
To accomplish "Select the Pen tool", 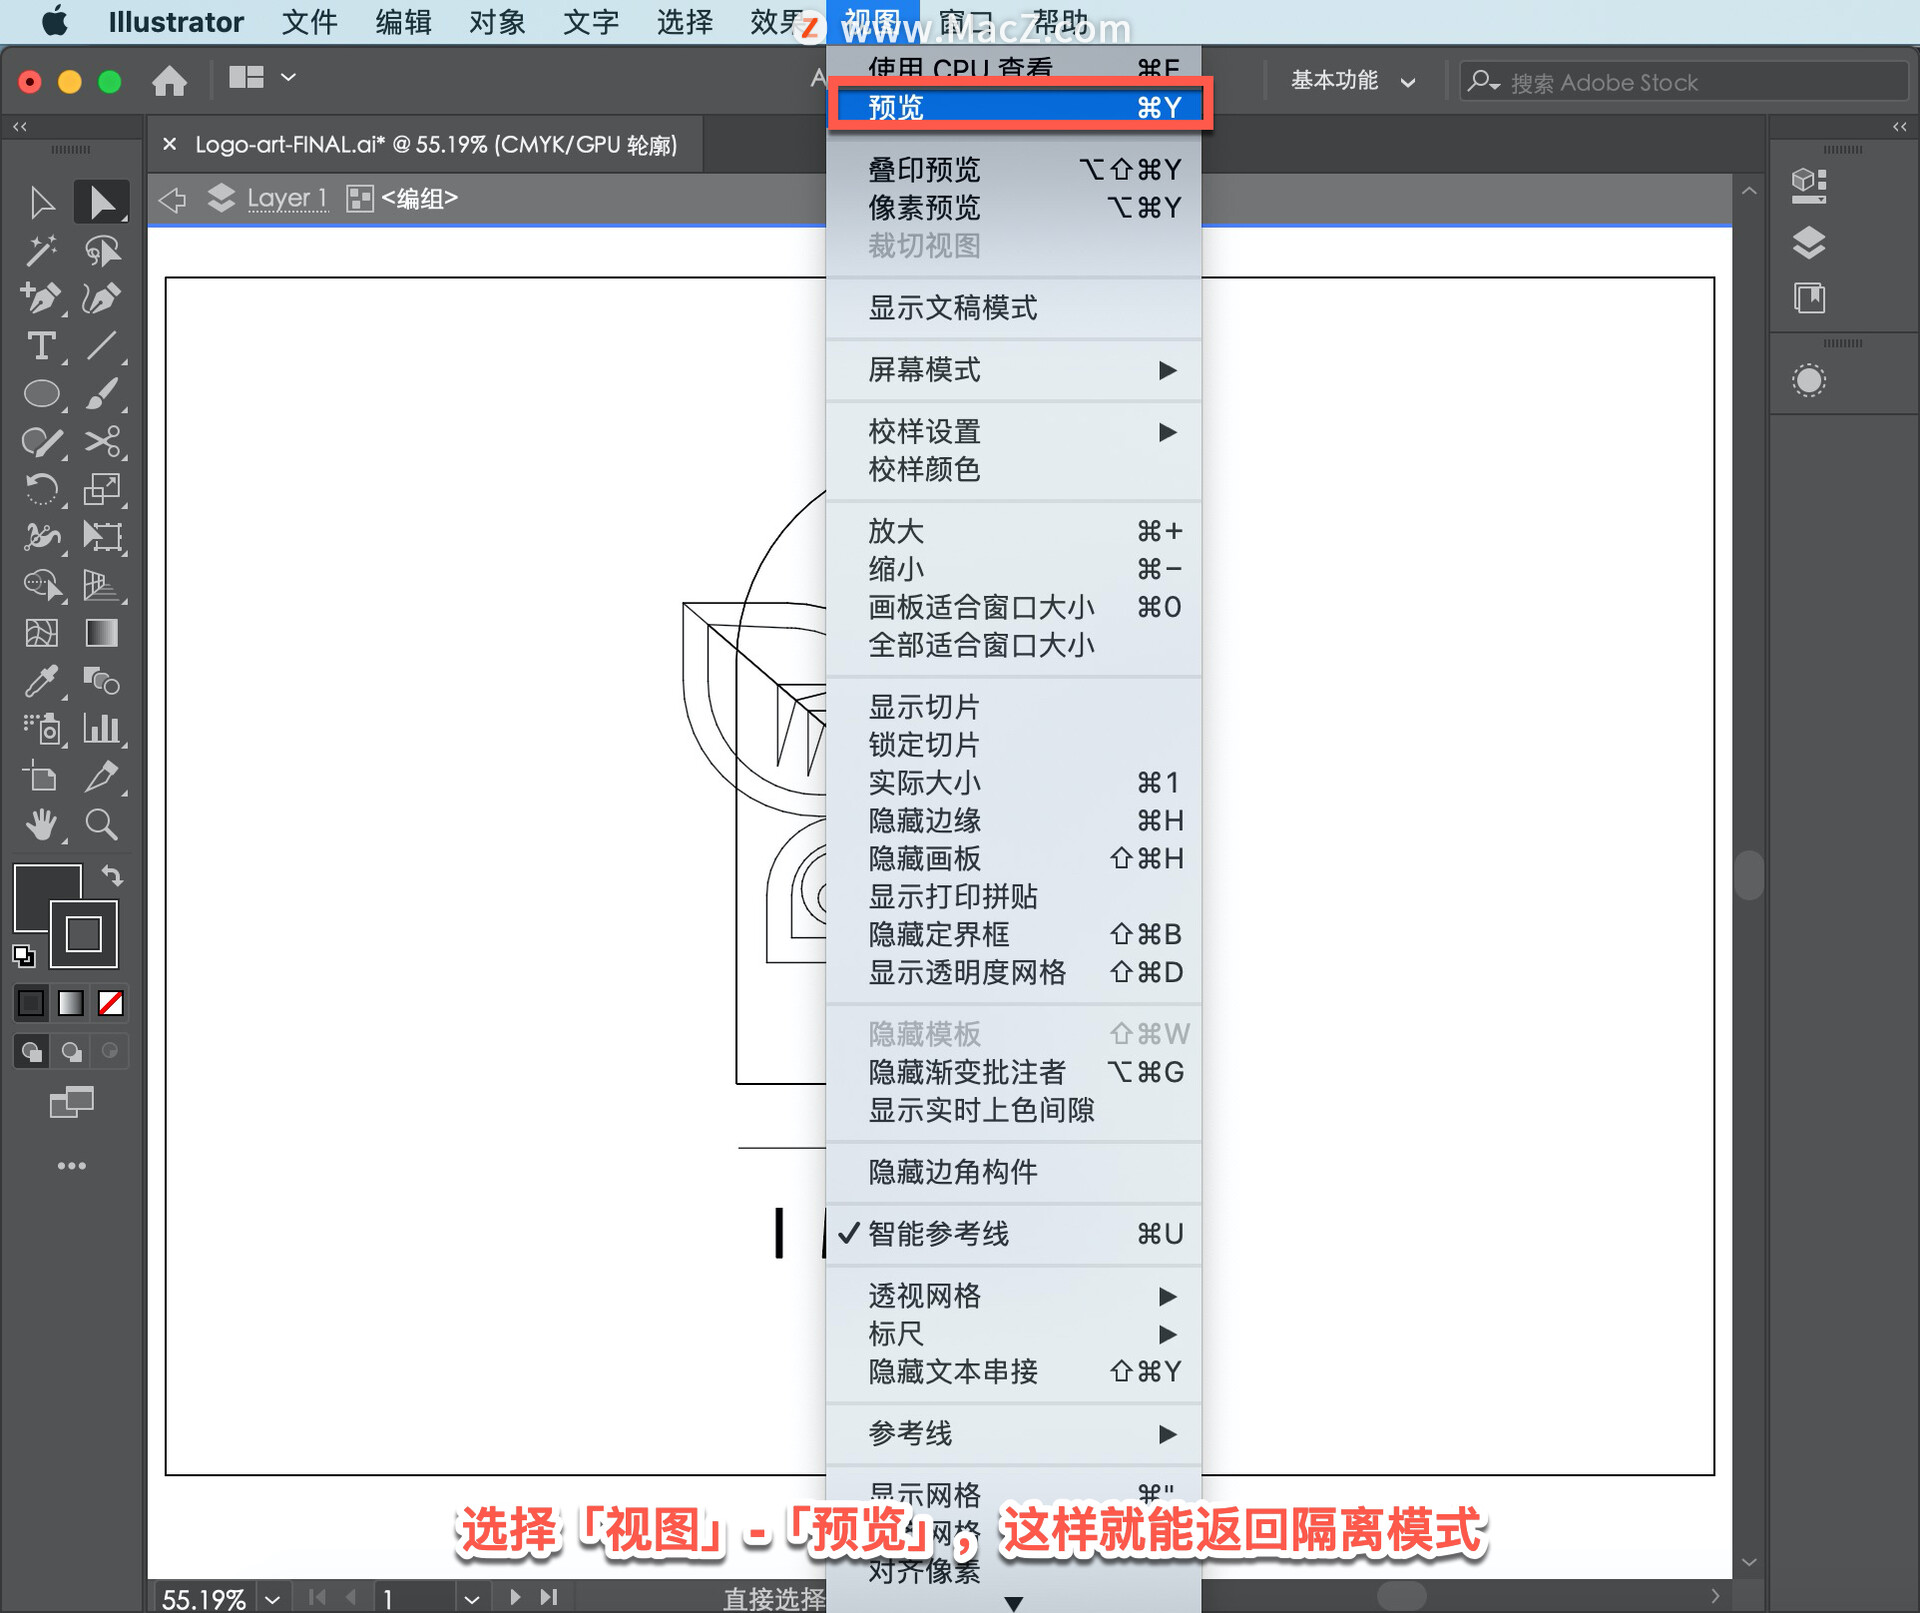I will (x=41, y=298).
